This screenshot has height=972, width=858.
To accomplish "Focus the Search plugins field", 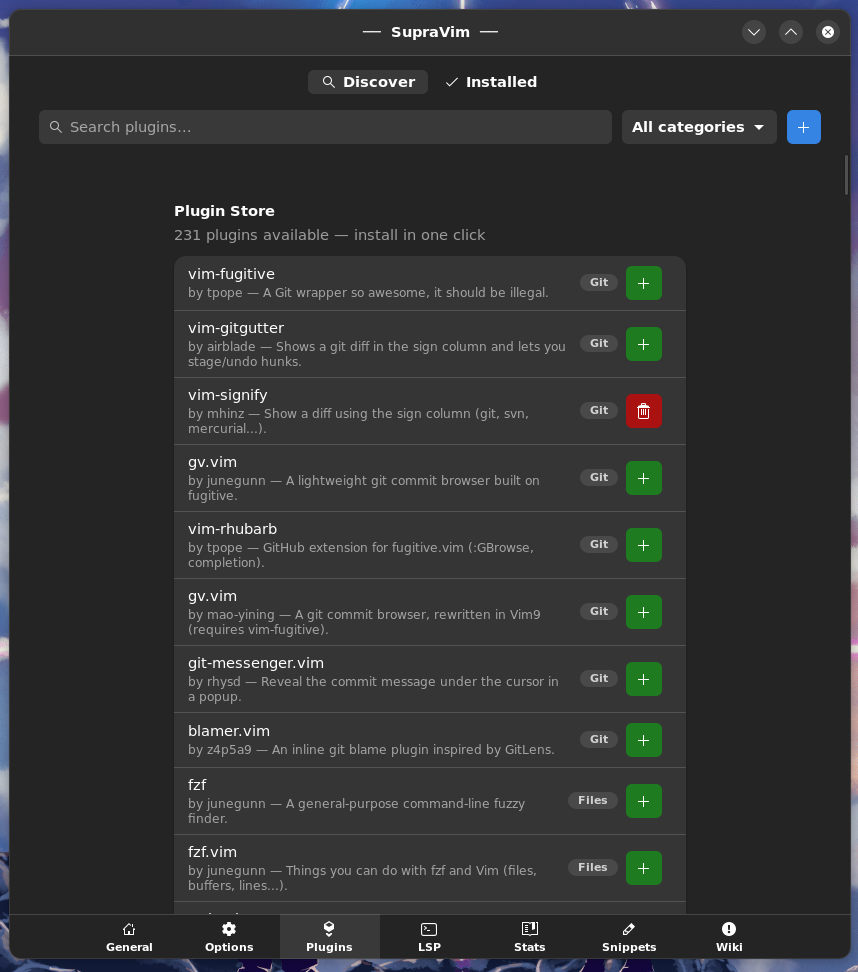I will tap(325, 127).
